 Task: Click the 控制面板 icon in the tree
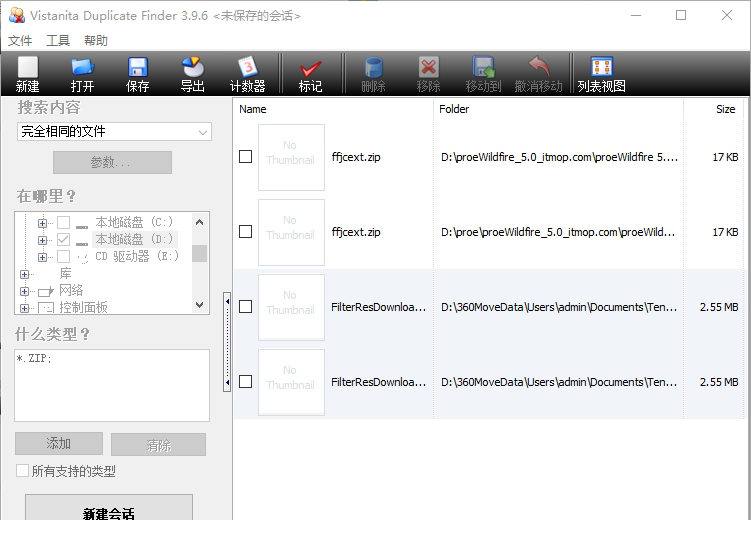(46, 308)
